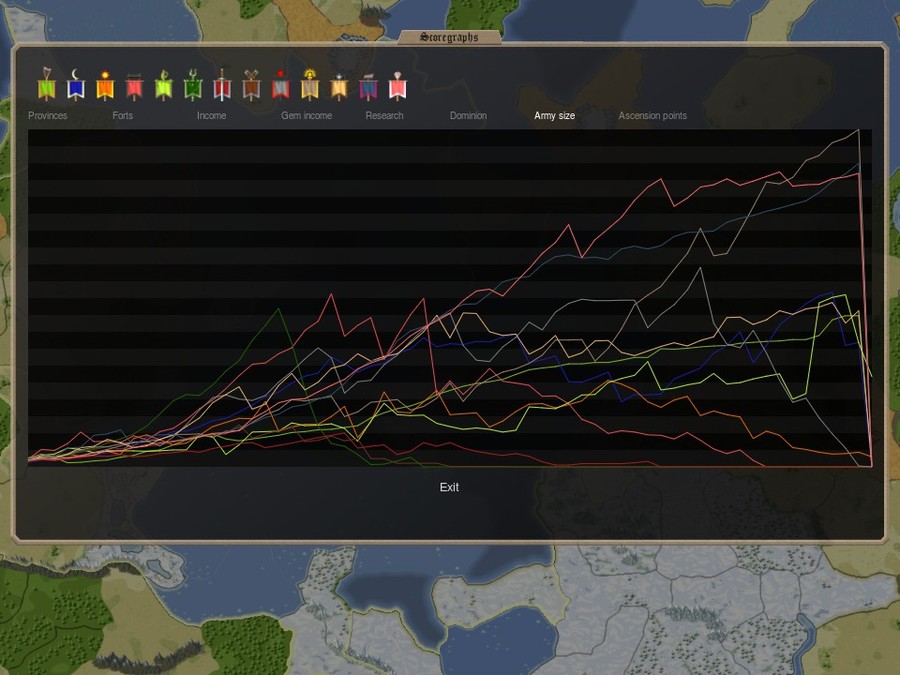This screenshot has width=900, height=675.
Task: Select the Army size graph tab
Action: click(554, 115)
